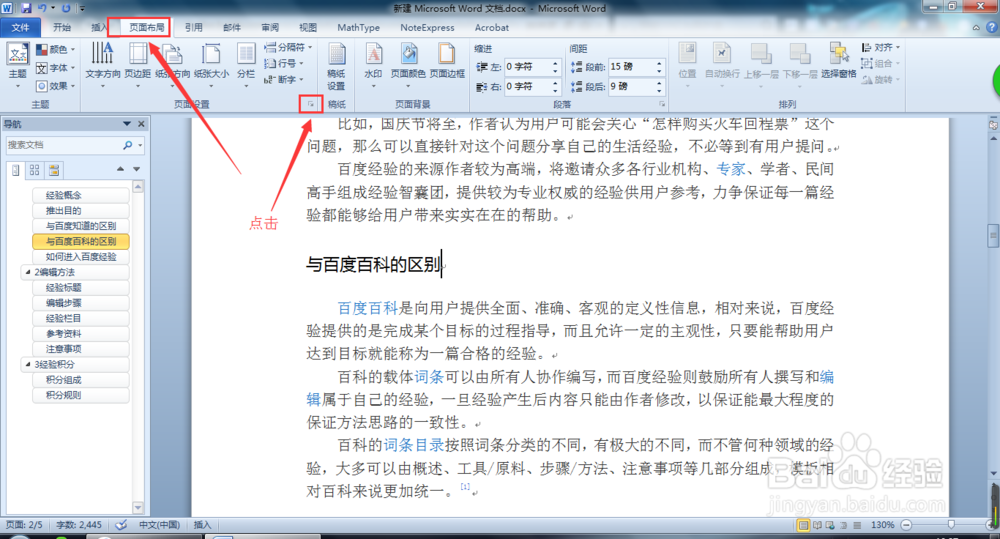Collapse the 2编辑方法 heading group

(x=27, y=272)
